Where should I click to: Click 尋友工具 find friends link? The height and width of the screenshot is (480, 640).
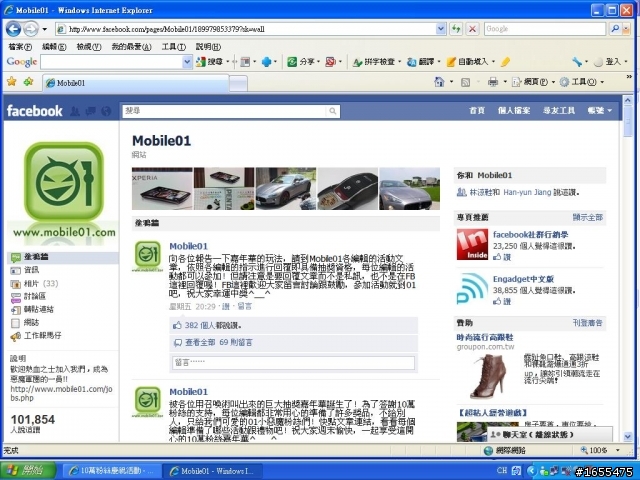point(558,111)
